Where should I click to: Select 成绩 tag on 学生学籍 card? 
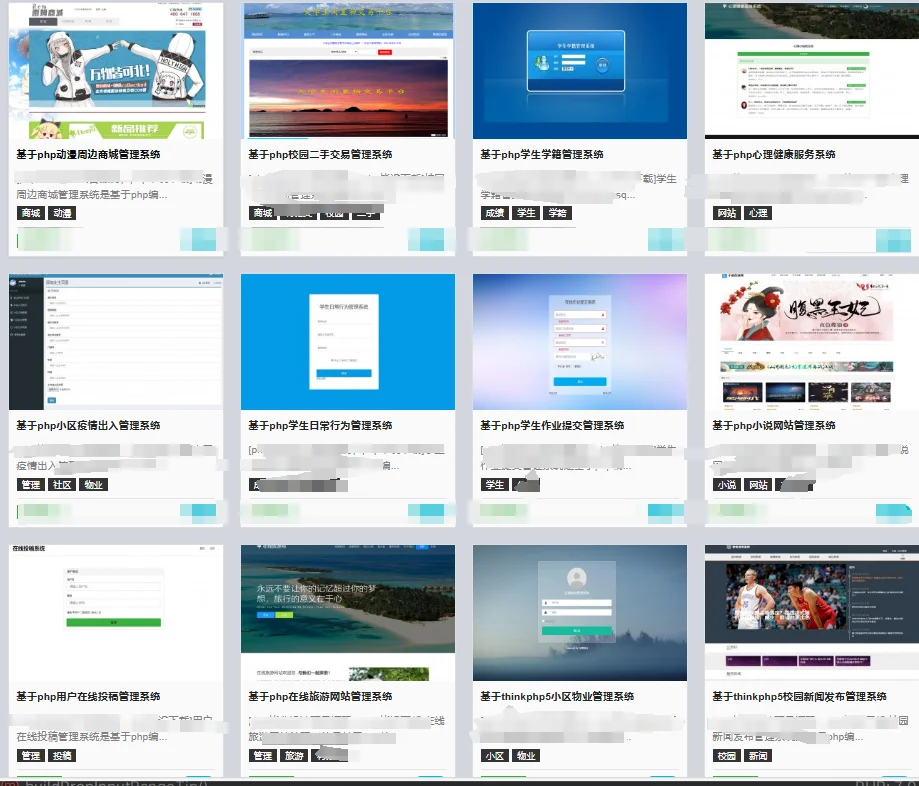click(495, 213)
